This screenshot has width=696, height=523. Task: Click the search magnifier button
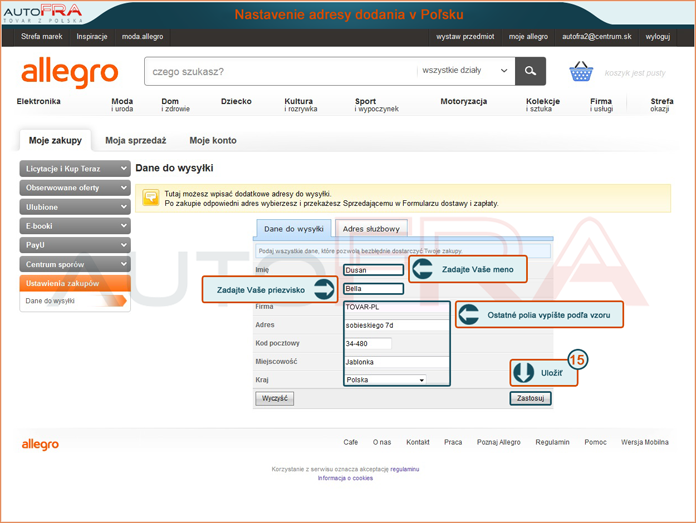pyautogui.click(x=530, y=71)
